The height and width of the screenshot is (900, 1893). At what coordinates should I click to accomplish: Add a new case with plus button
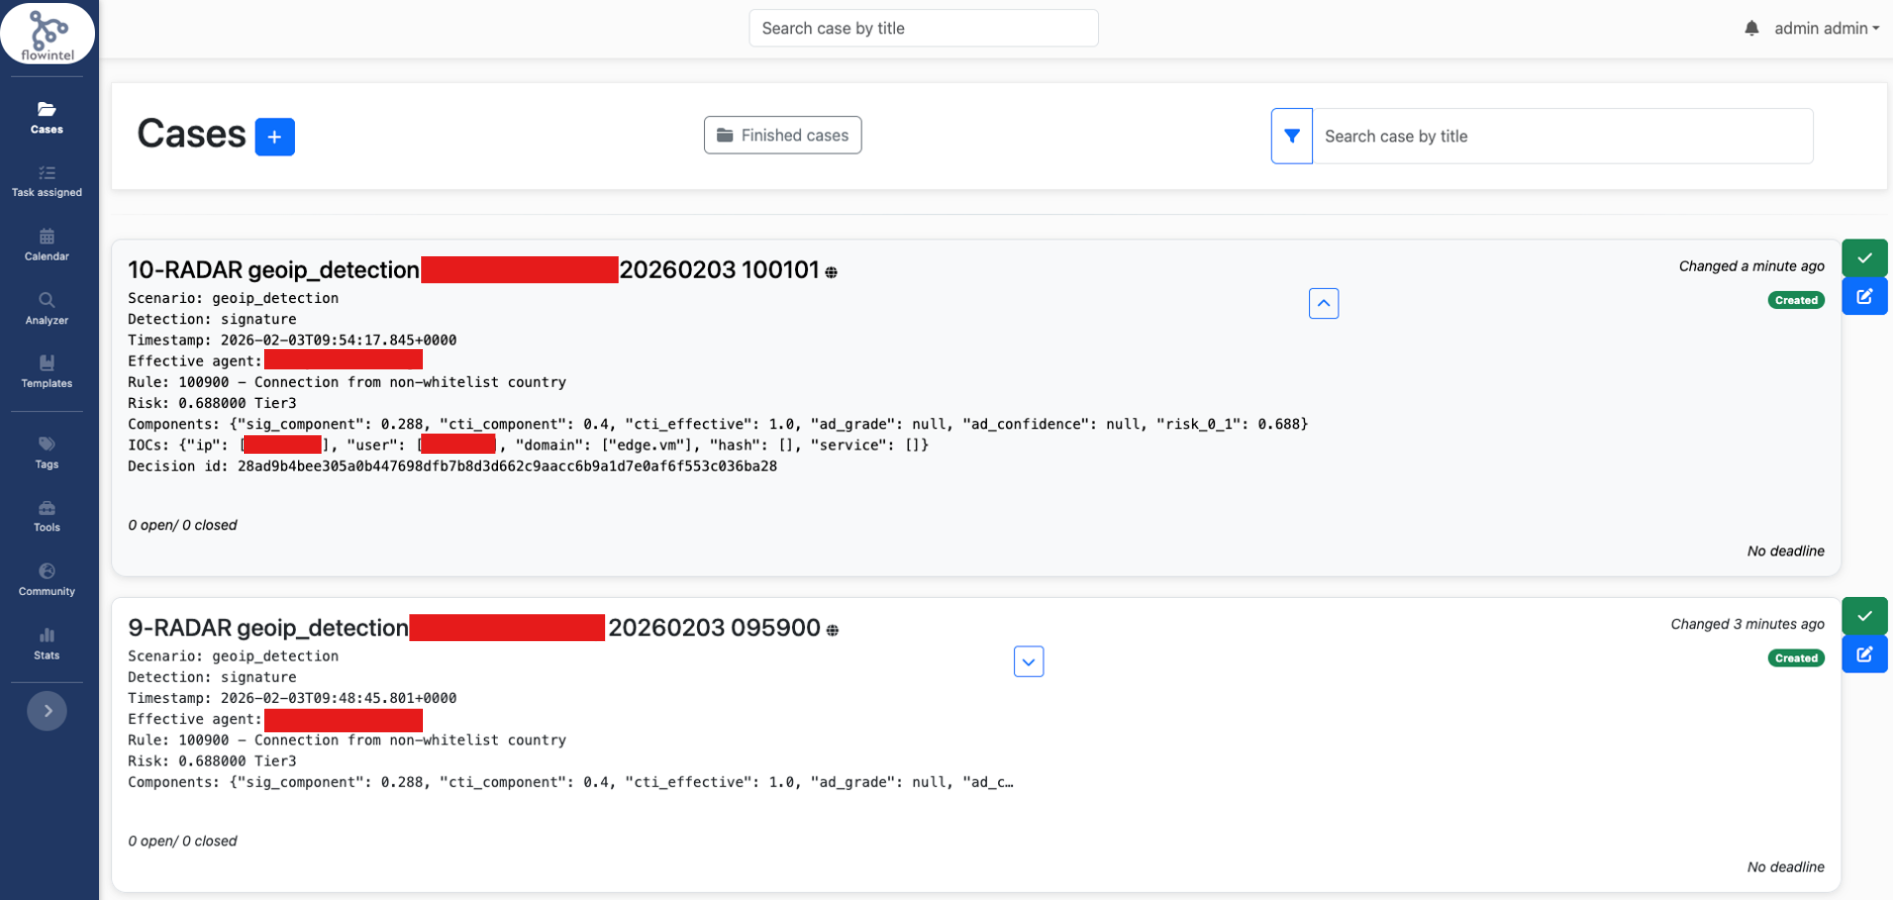tap(274, 137)
